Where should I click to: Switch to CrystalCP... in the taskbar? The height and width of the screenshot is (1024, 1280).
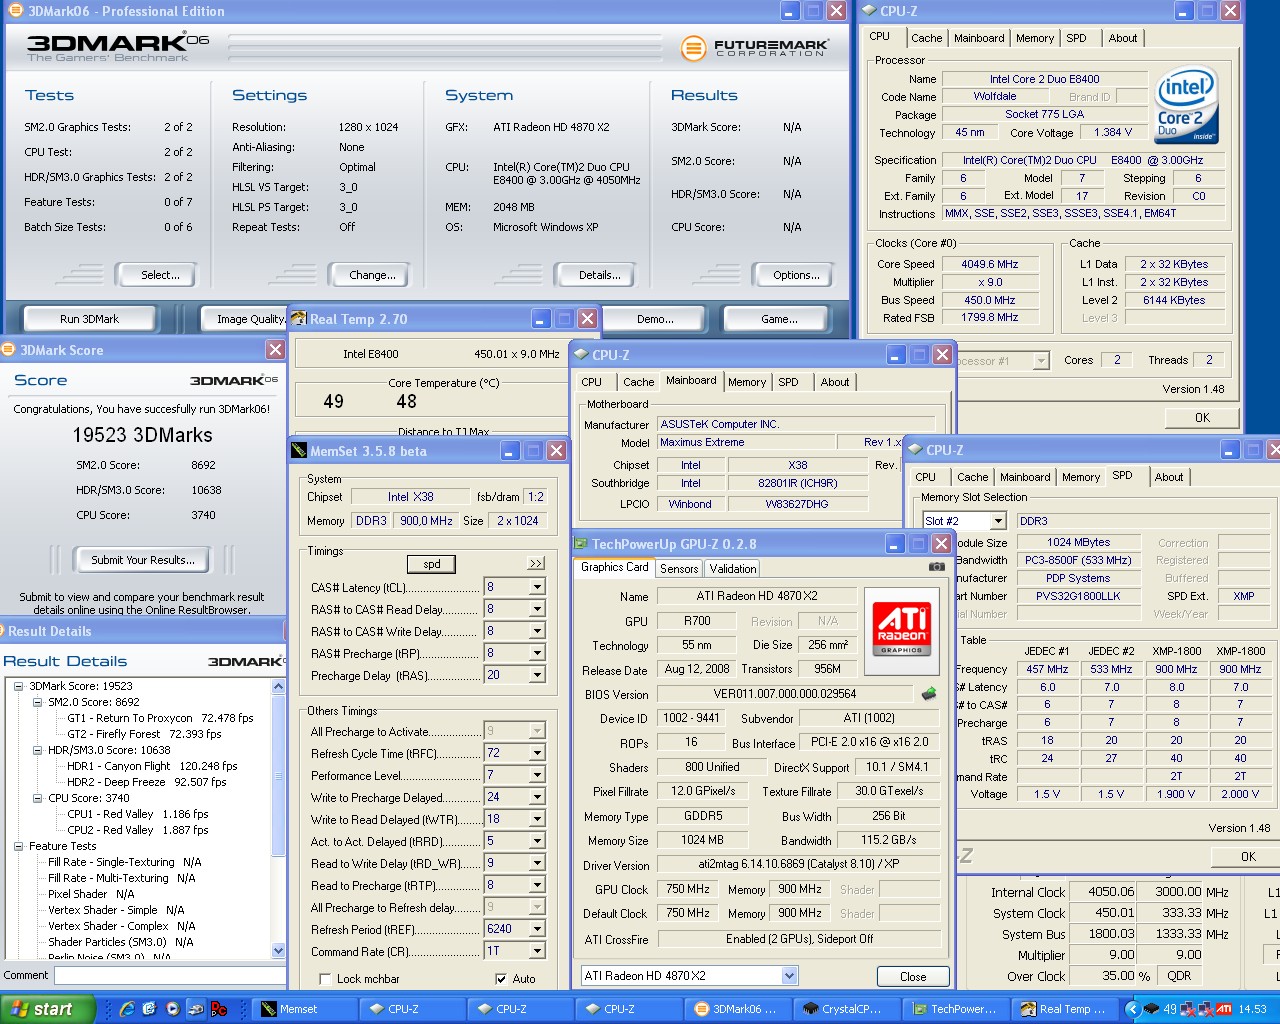(x=847, y=1009)
